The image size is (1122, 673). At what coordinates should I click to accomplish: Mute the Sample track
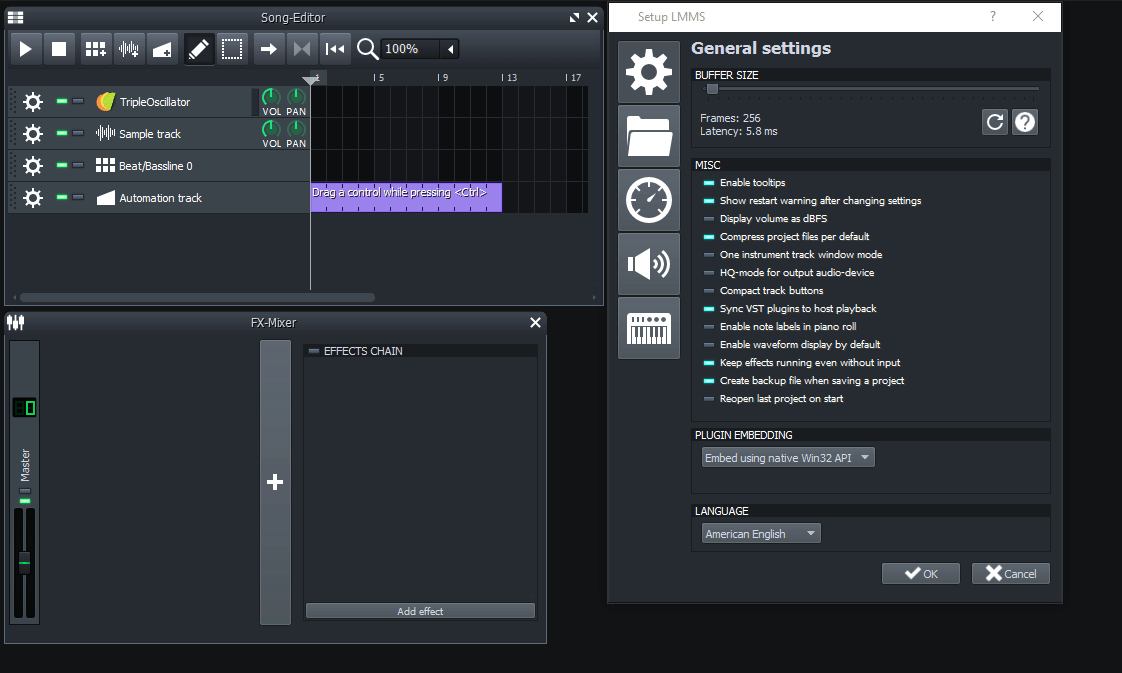60,133
